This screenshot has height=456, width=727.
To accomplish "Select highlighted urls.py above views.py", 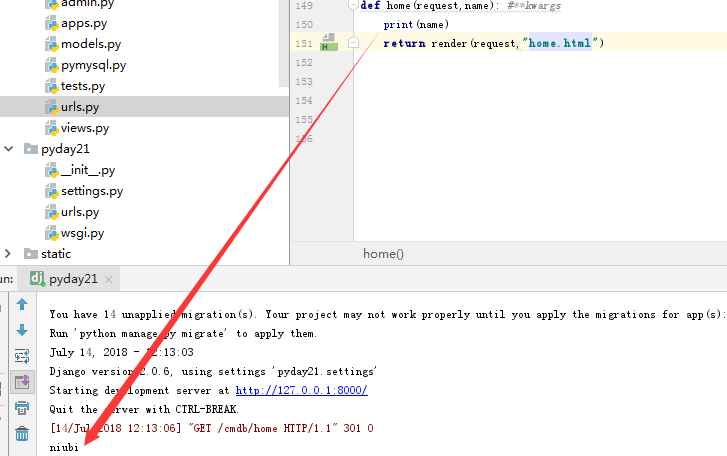I will 80,107.
